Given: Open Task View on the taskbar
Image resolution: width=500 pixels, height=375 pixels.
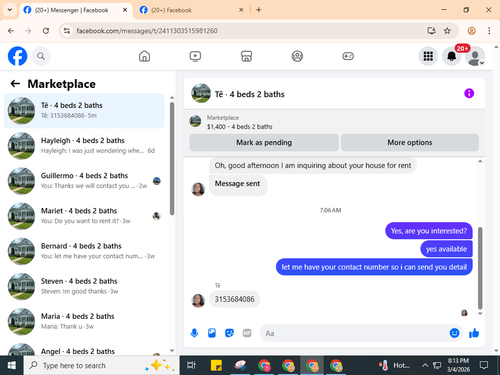Looking at the screenshot, I should tap(192, 365).
